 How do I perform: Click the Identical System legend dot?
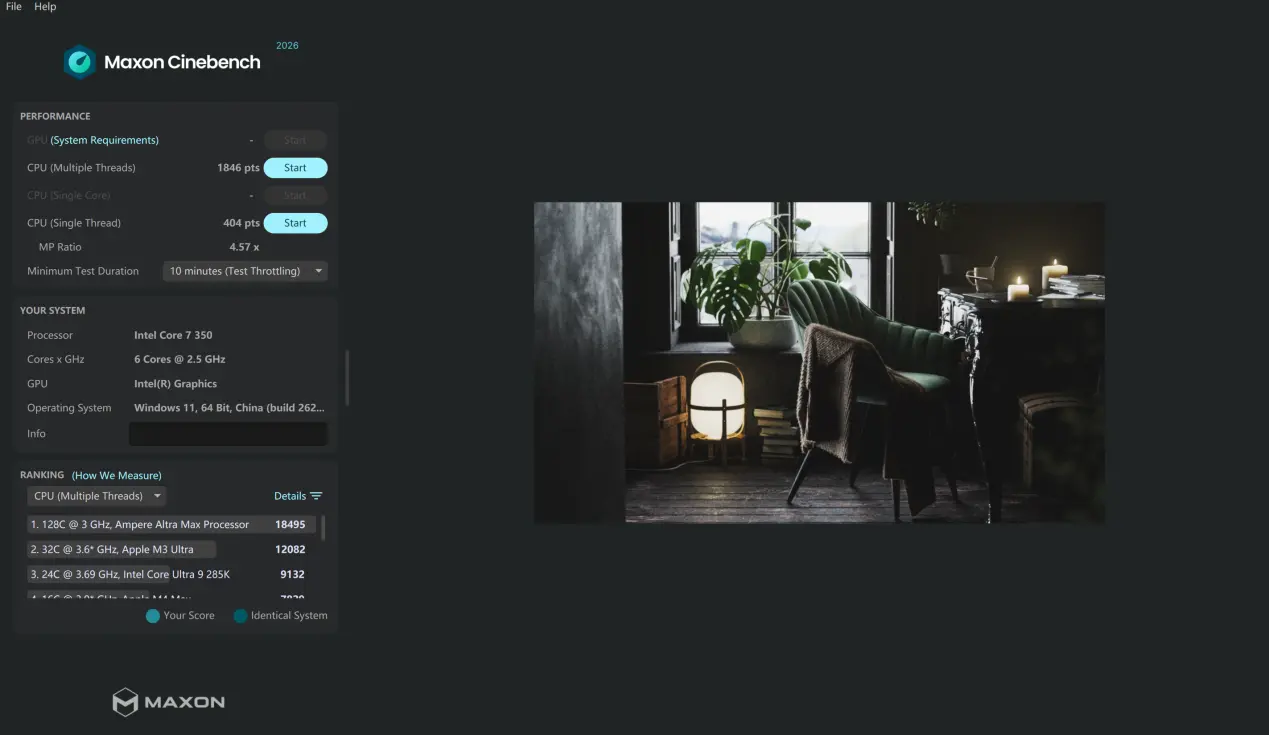(x=240, y=616)
